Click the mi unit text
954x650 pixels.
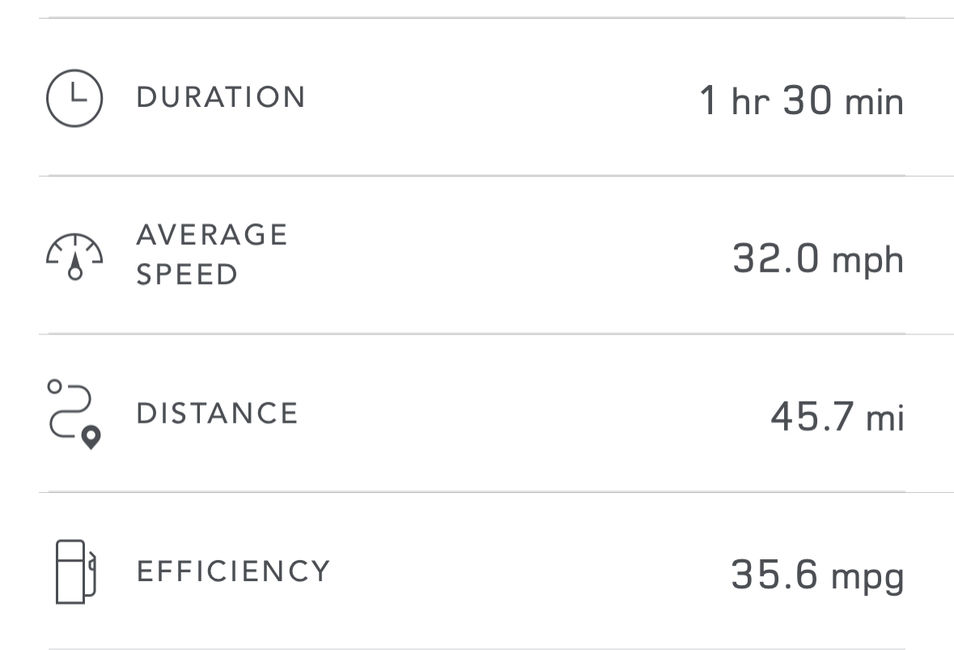[x=885, y=418]
